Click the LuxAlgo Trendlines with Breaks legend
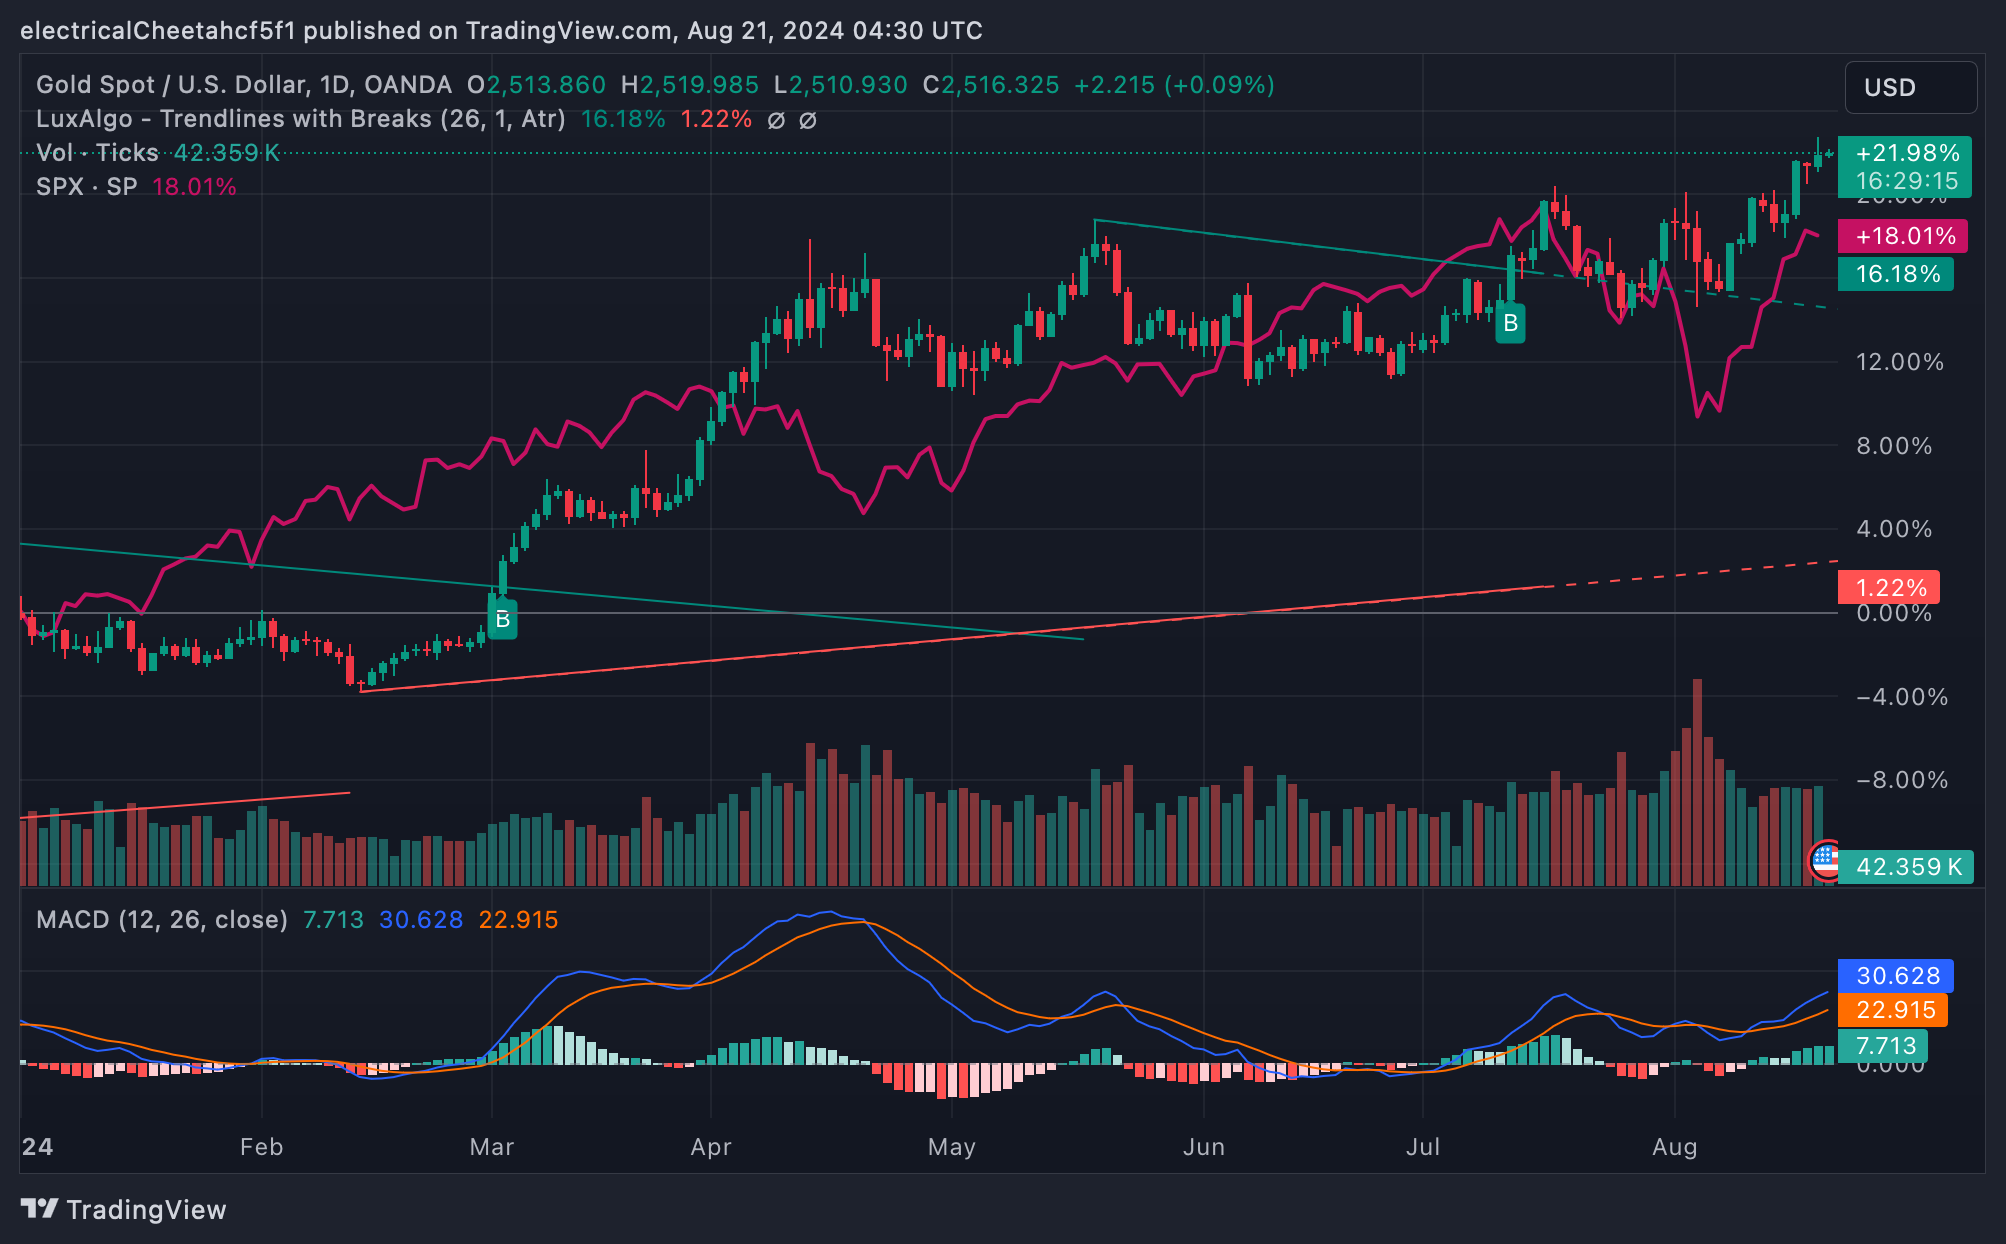Image resolution: width=2006 pixels, height=1244 pixels. [300, 119]
